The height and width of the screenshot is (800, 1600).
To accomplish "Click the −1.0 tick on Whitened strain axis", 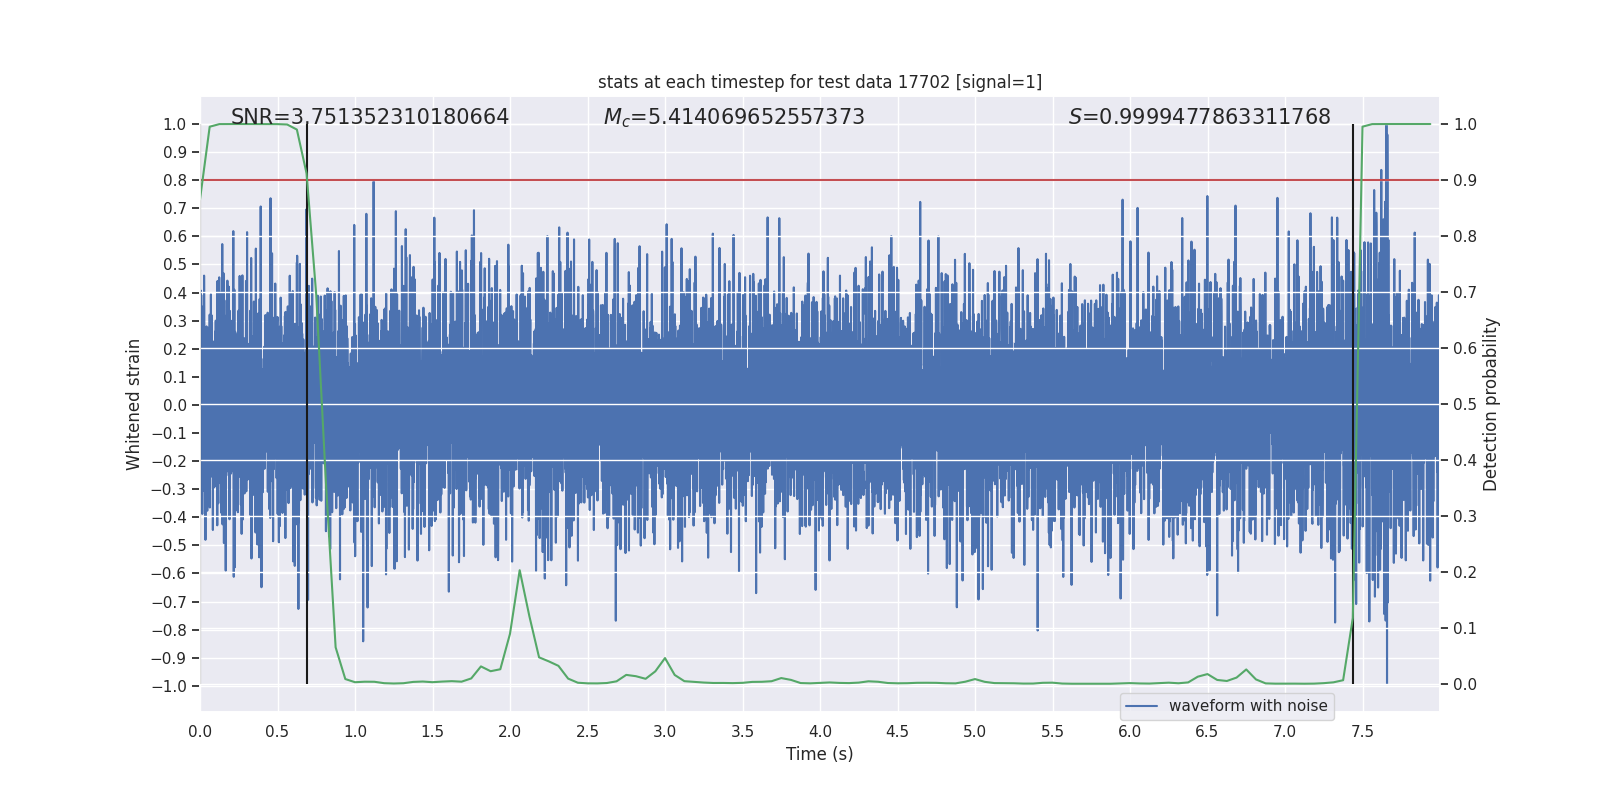I will (169, 686).
